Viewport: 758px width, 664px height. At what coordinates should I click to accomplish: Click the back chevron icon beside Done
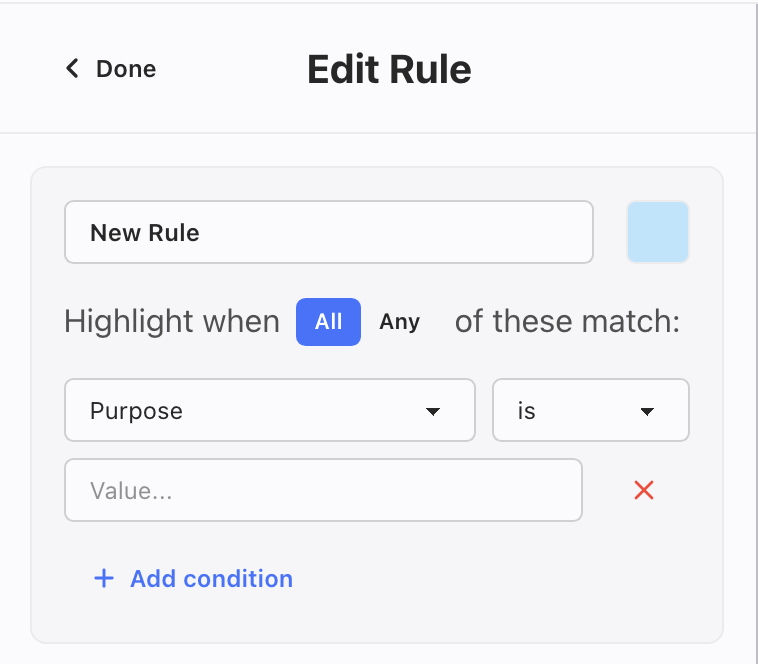72,68
